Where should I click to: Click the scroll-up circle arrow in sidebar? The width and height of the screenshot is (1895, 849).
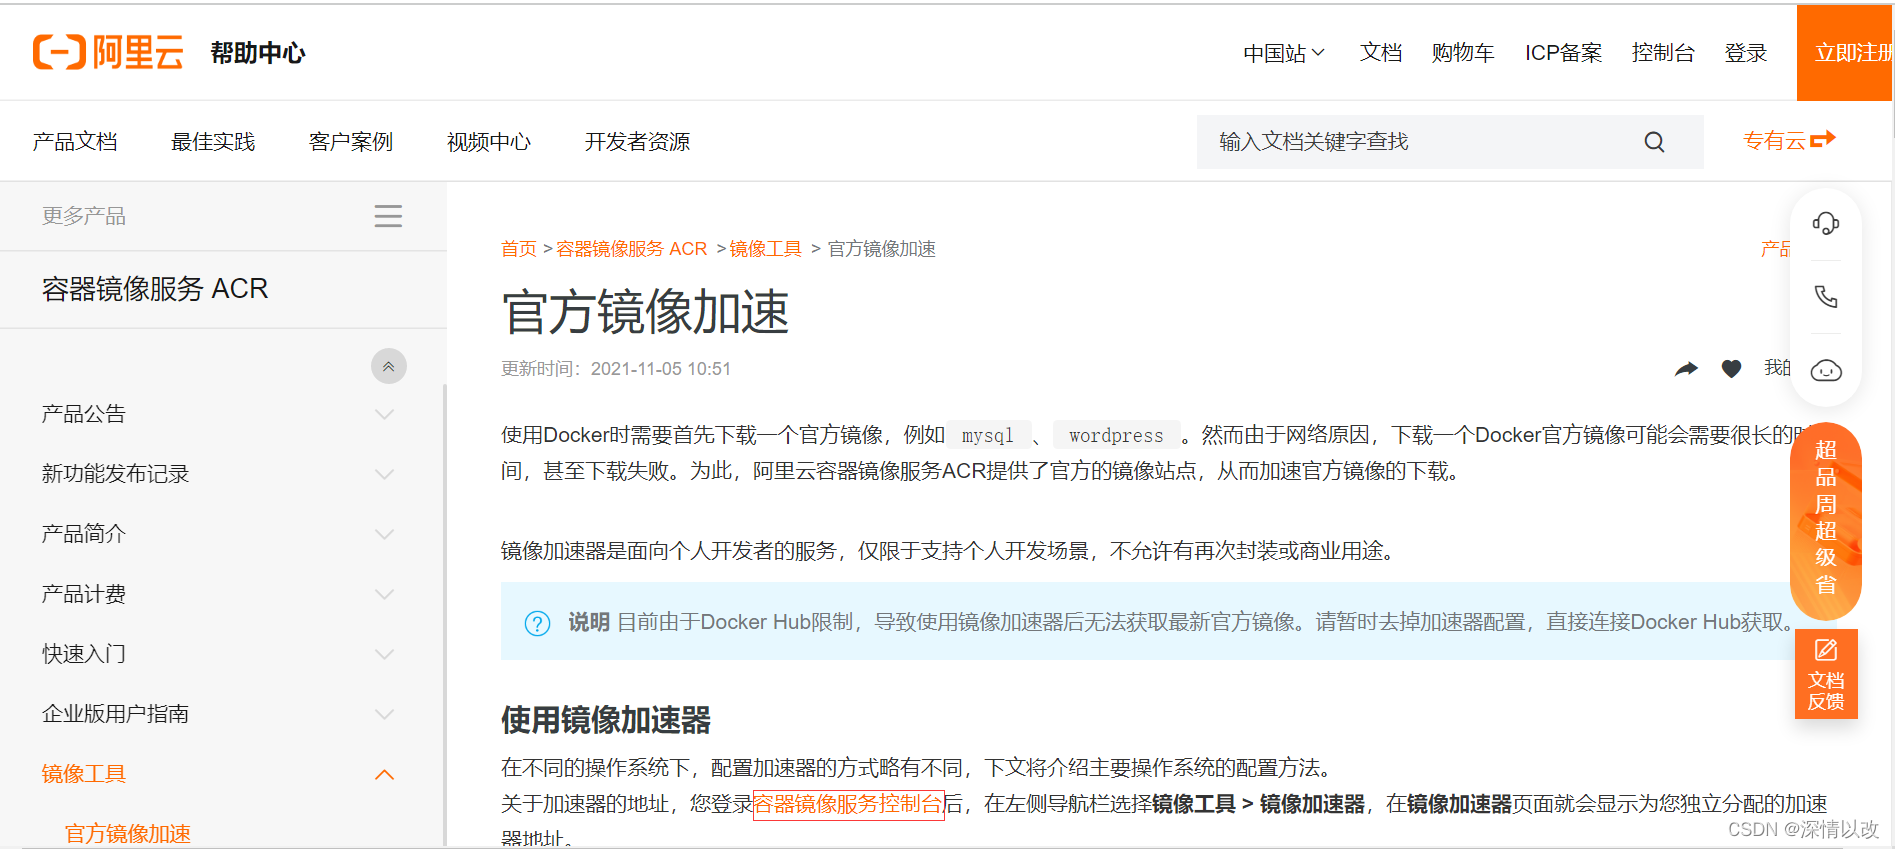[389, 366]
